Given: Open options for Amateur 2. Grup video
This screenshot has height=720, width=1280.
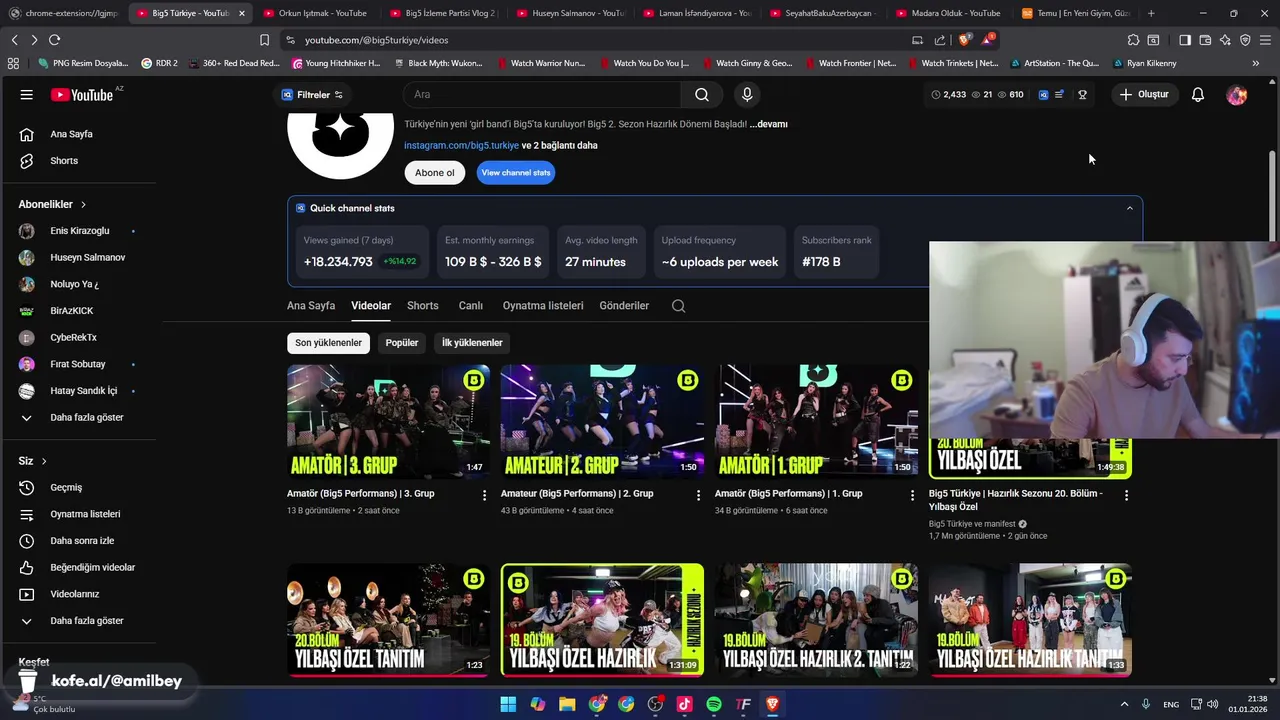Looking at the screenshot, I should pos(699,495).
